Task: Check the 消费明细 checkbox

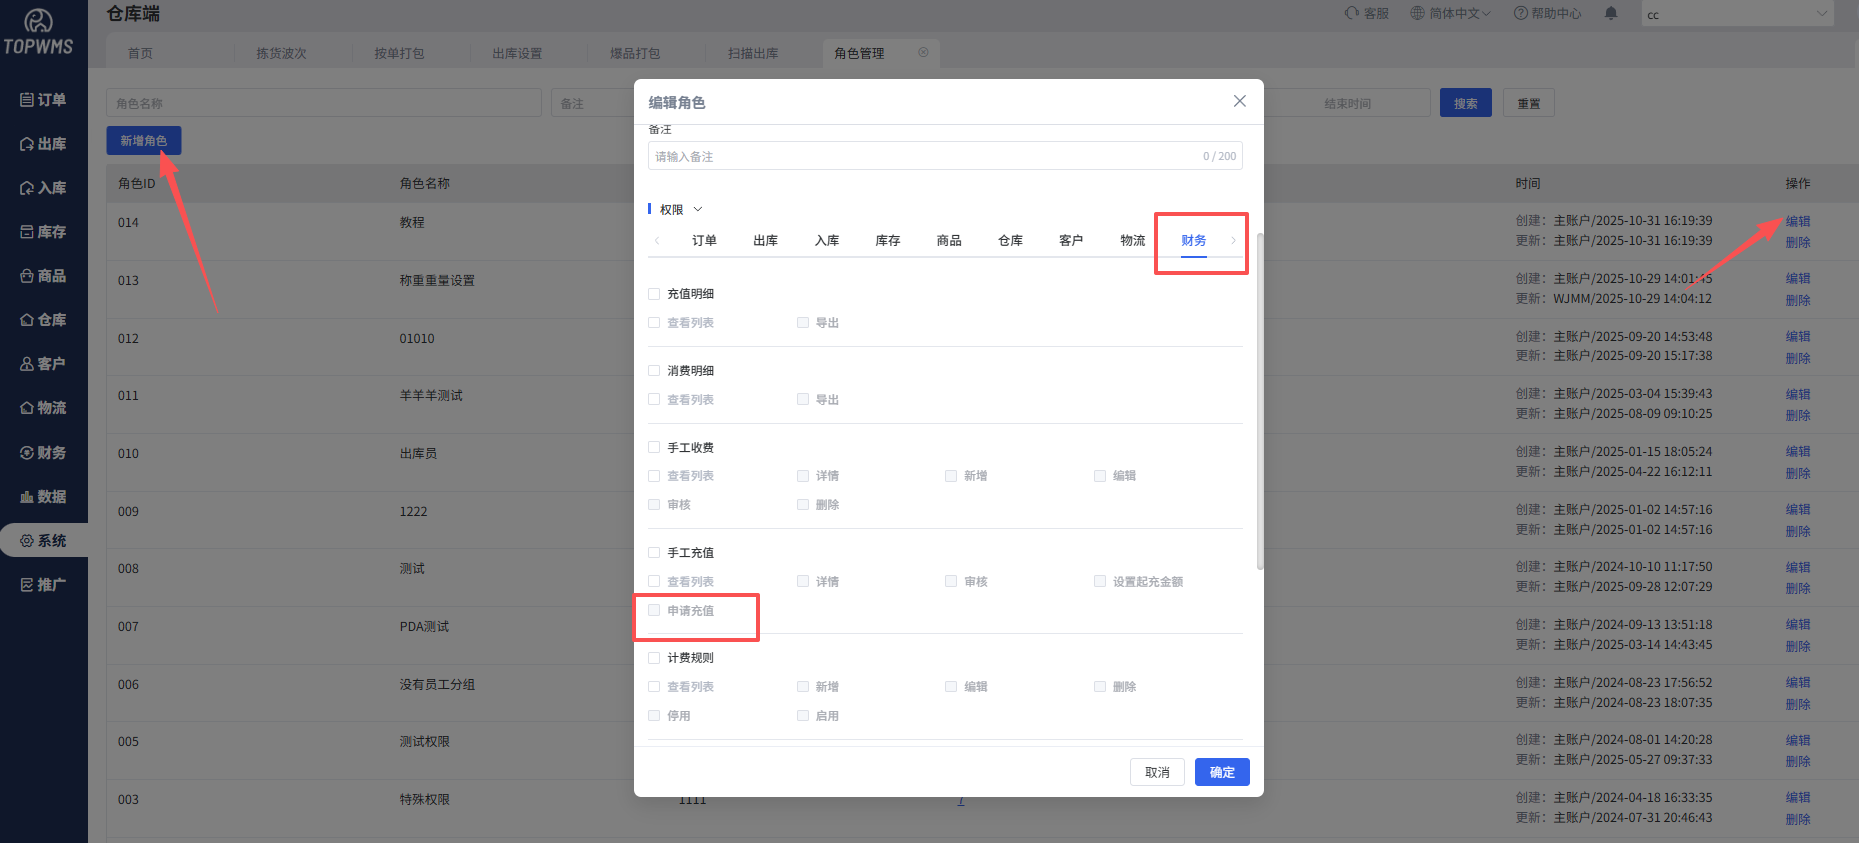Action: (x=654, y=370)
